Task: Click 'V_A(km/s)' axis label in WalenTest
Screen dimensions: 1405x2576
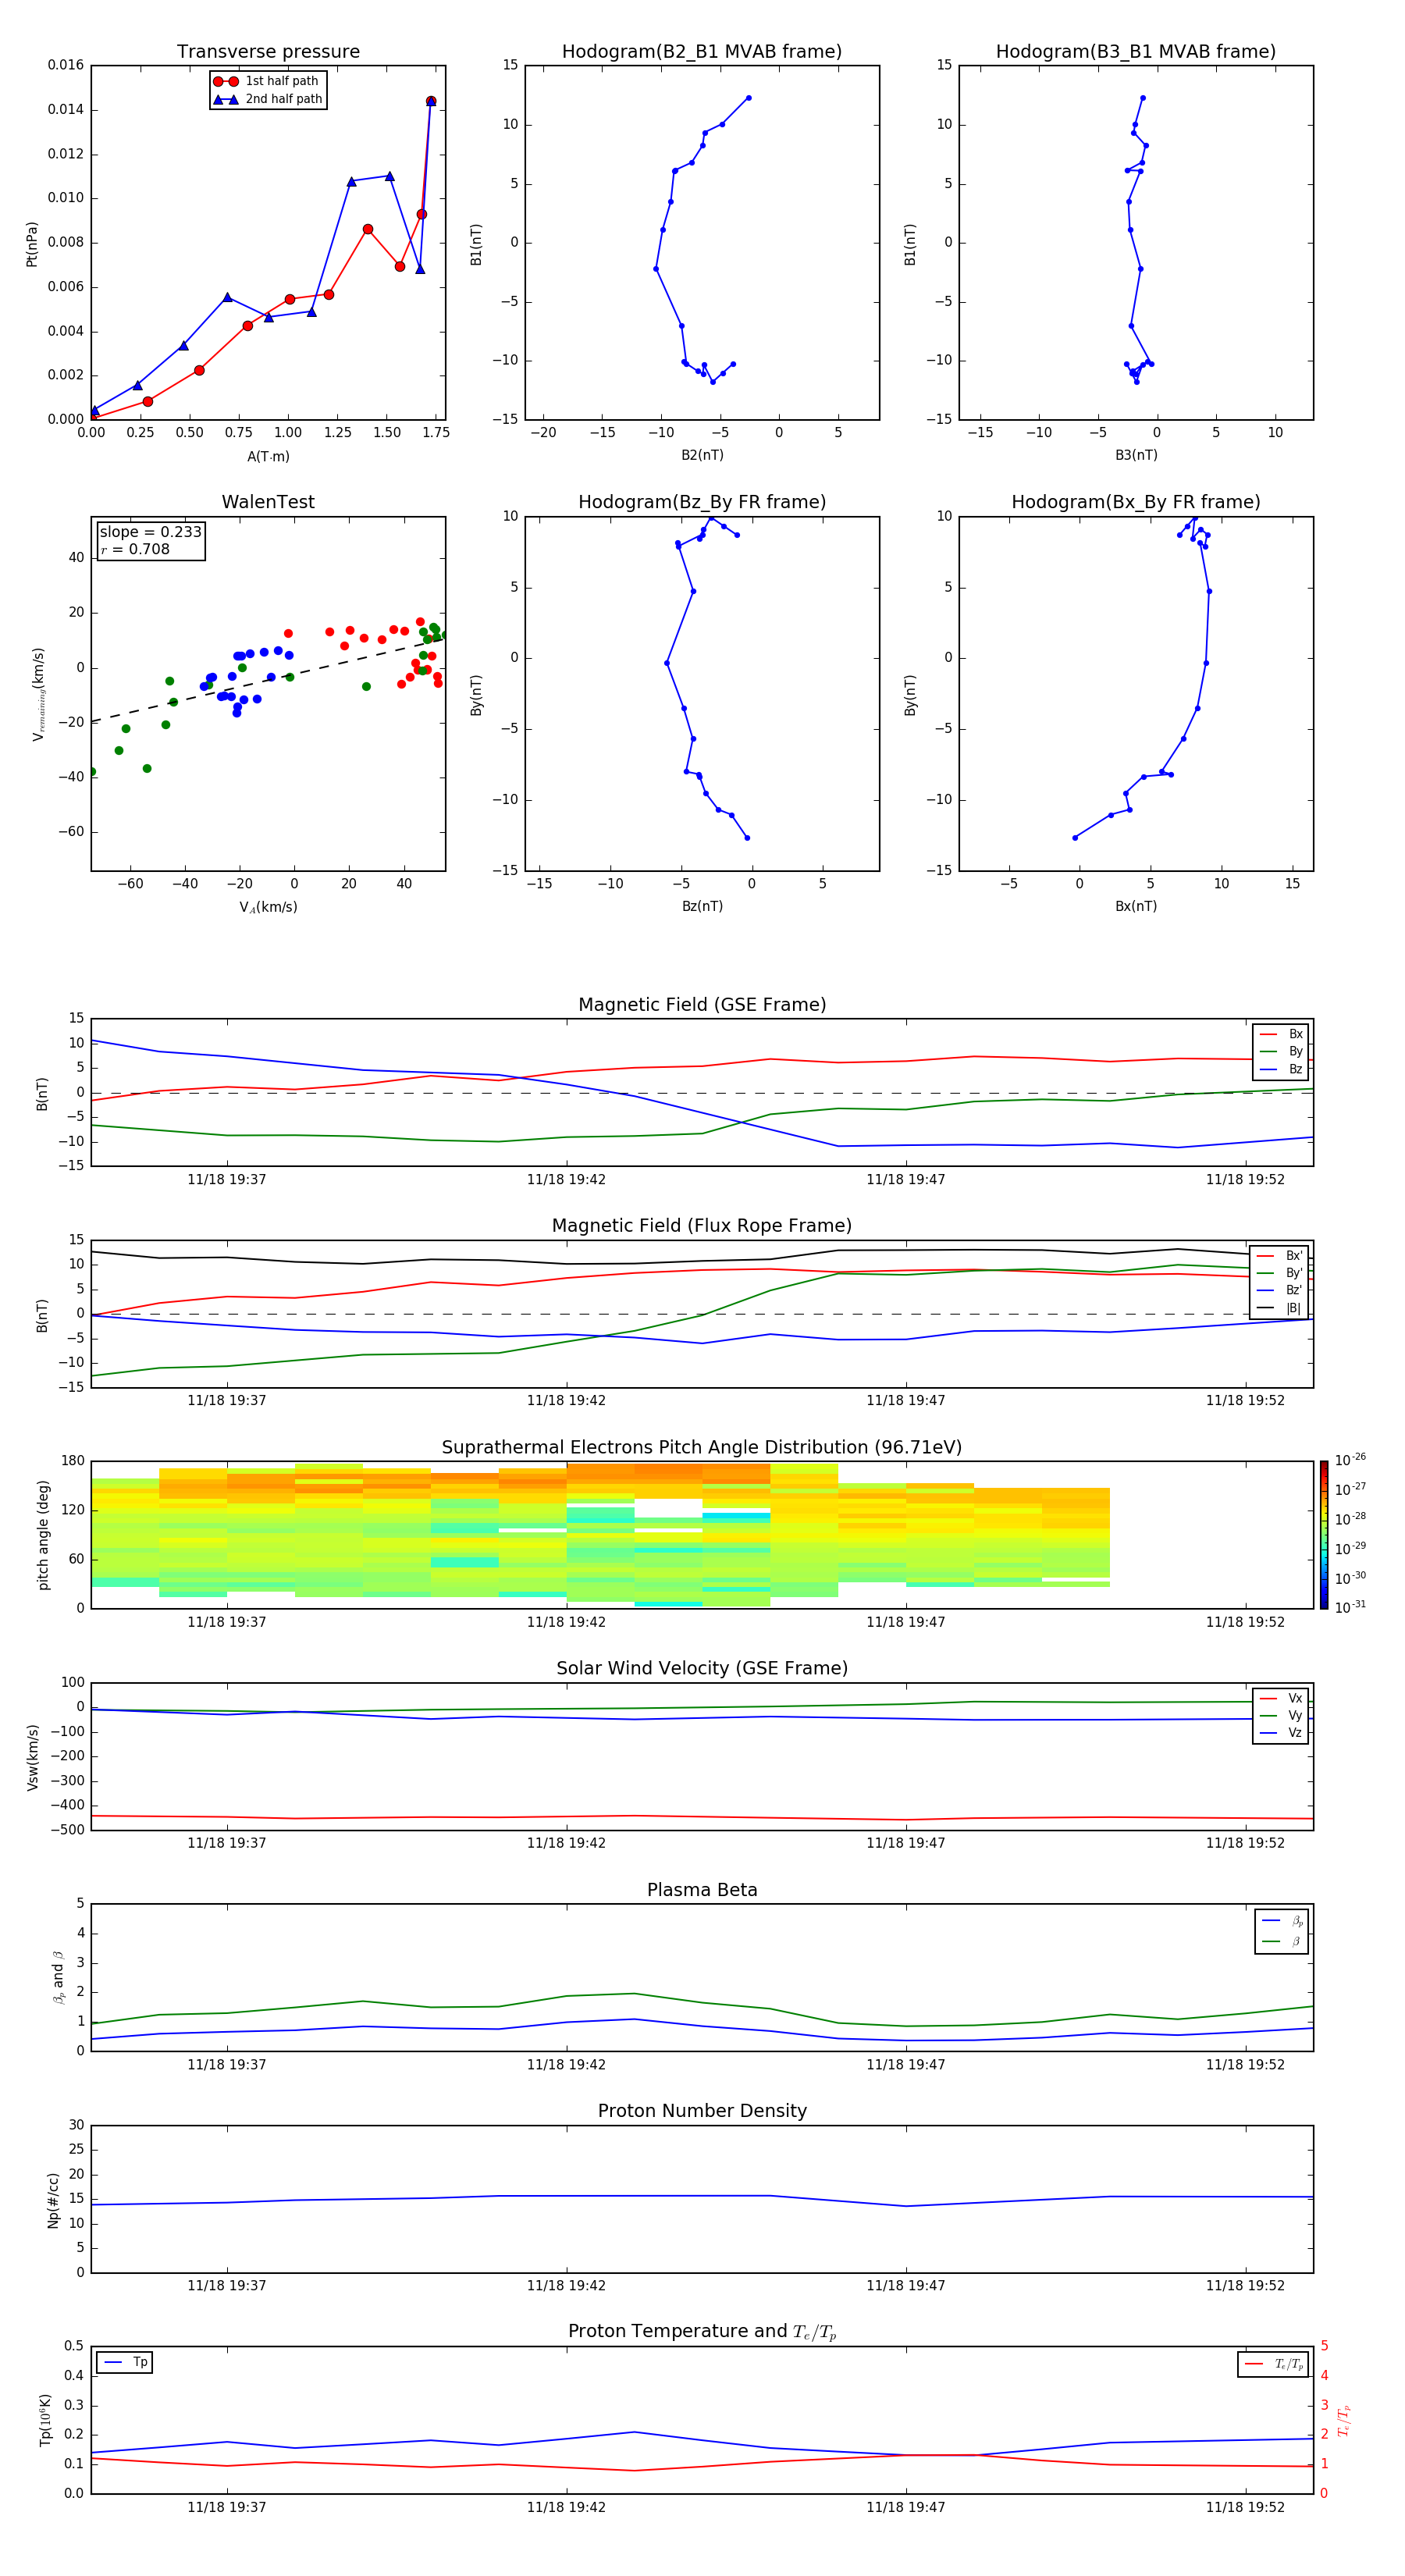Action: 268,908
